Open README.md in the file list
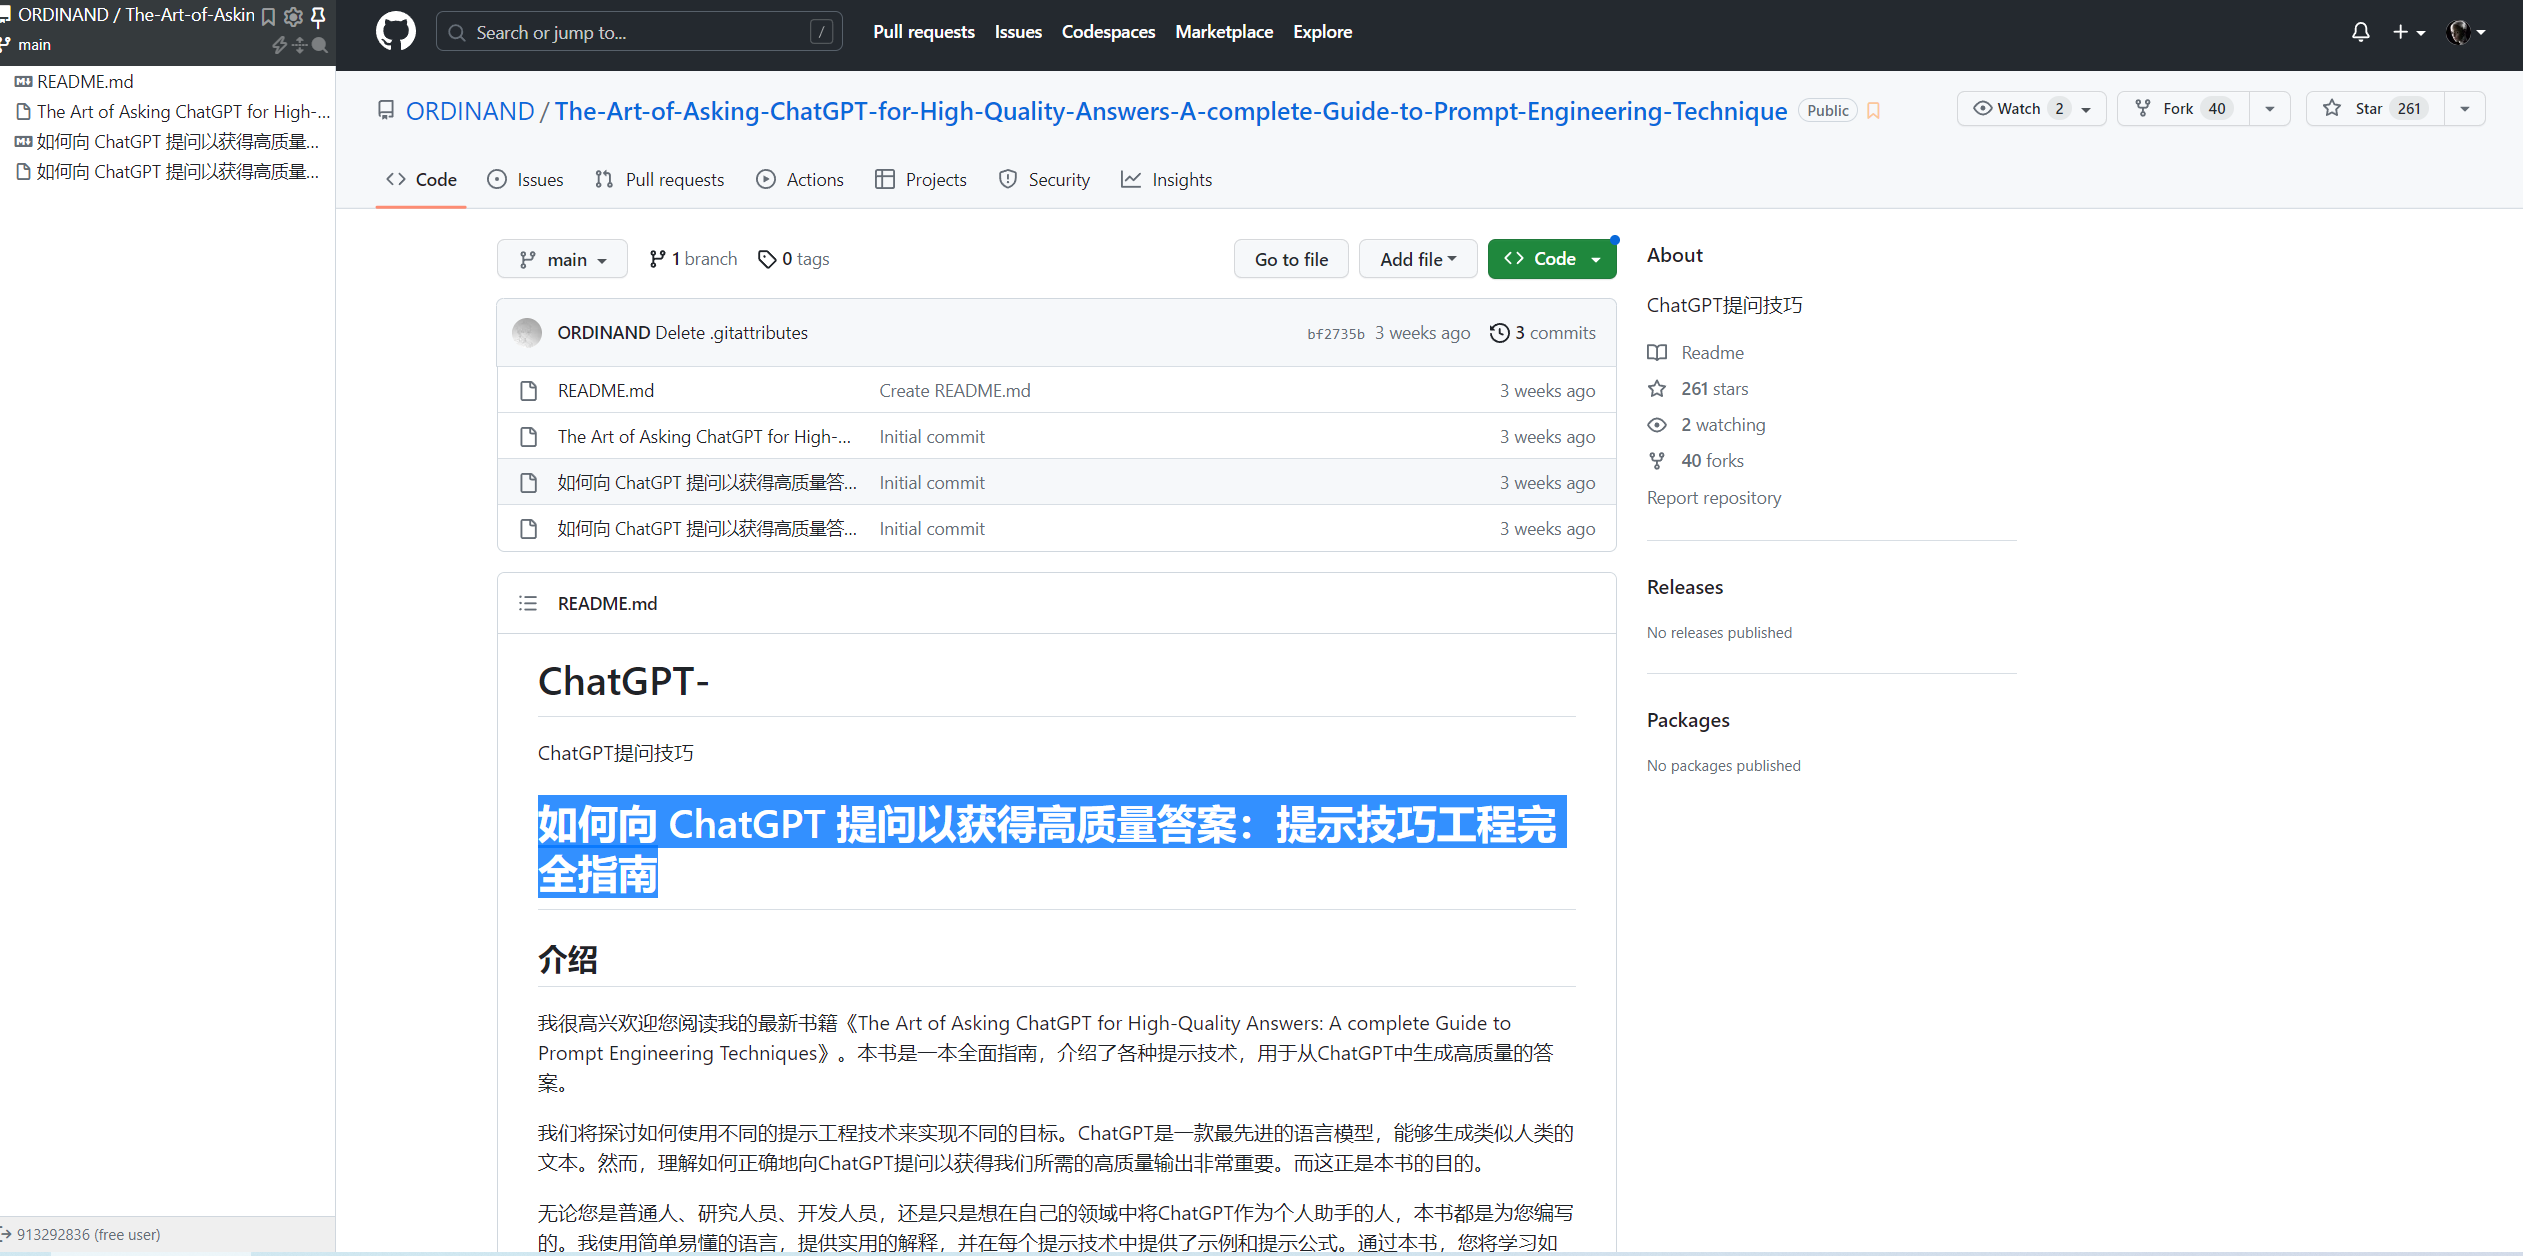2523x1256 pixels. coord(606,391)
